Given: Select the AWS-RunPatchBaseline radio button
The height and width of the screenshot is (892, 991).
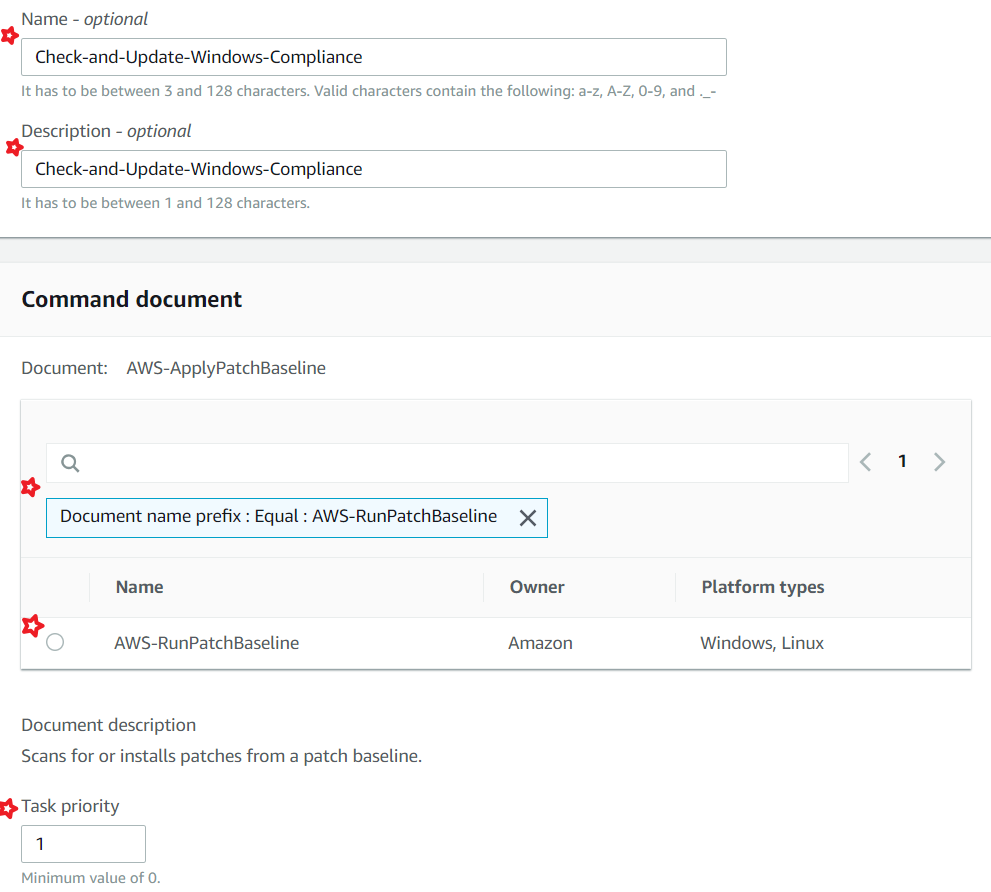Looking at the screenshot, I should point(55,642).
